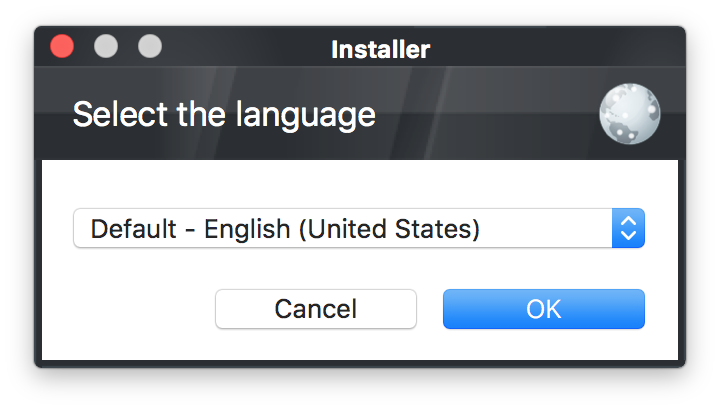Click the word "English" in language field
Viewport: 720px width, 410px height.
(x=247, y=229)
